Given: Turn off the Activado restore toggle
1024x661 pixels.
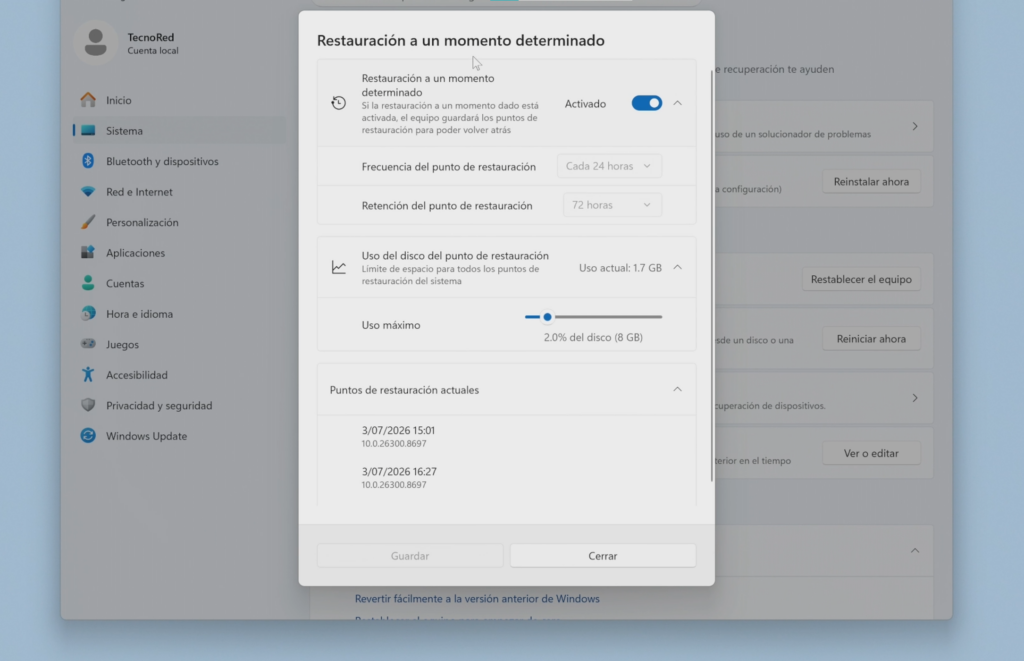Looking at the screenshot, I should tap(647, 103).
